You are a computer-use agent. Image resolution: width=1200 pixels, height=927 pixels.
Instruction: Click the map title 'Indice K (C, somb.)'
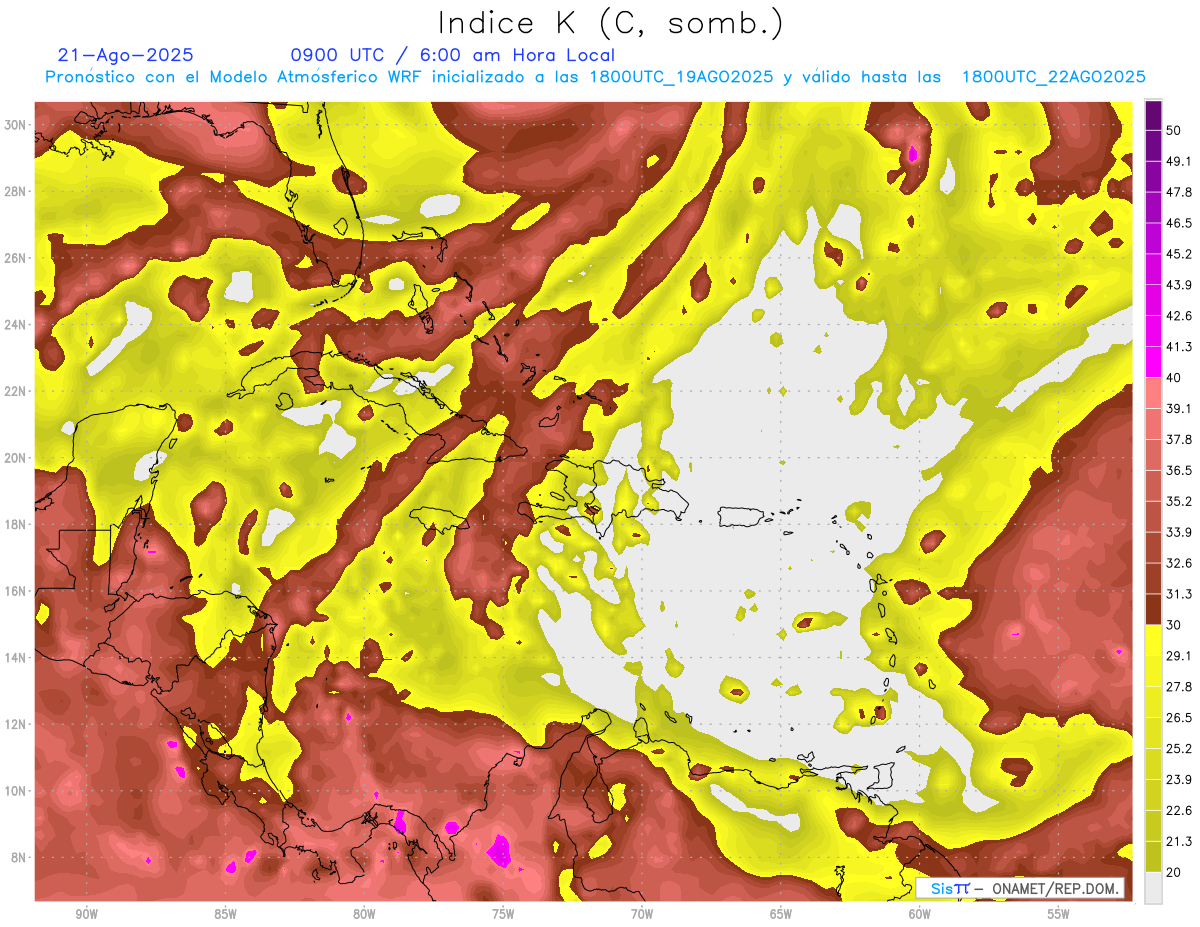610,24
